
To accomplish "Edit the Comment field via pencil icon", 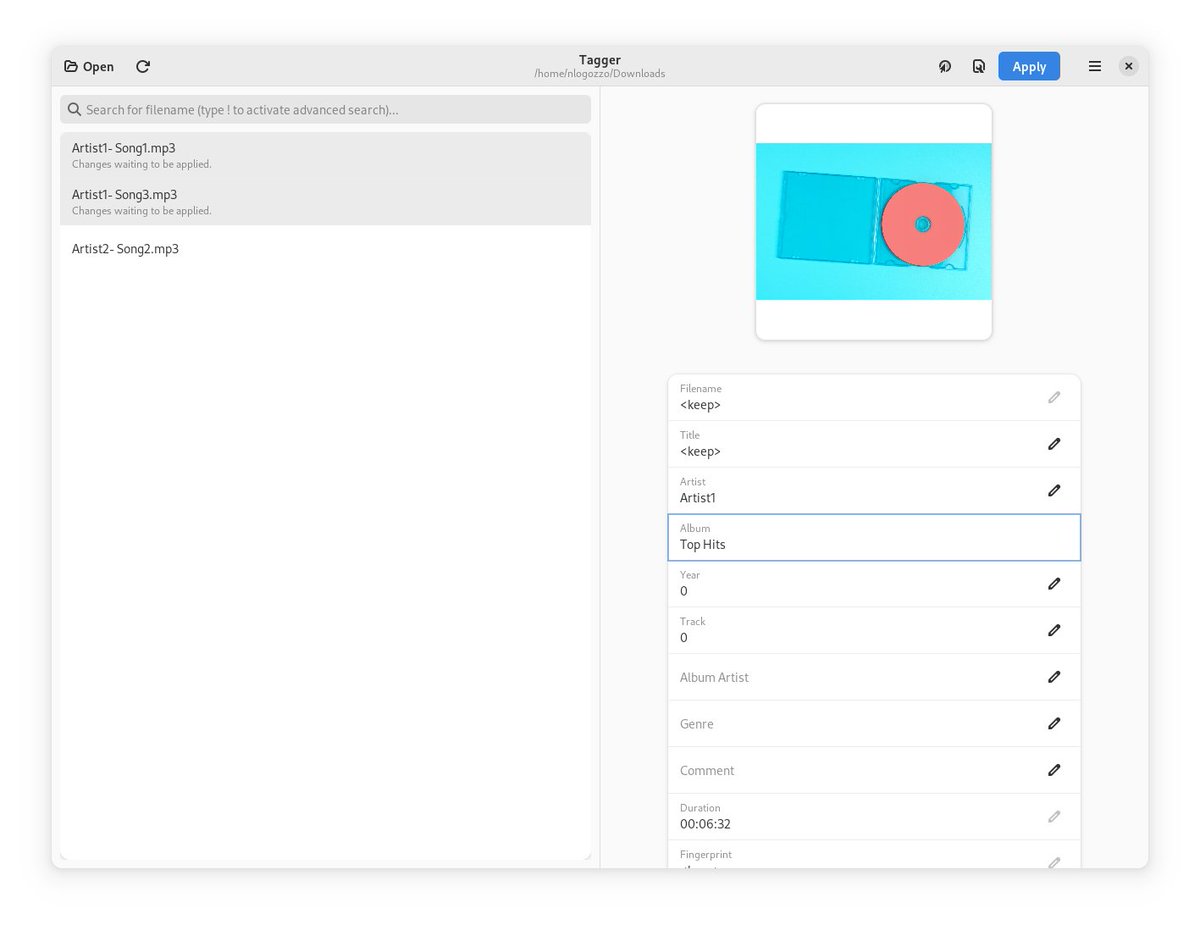I will 1054,770.
